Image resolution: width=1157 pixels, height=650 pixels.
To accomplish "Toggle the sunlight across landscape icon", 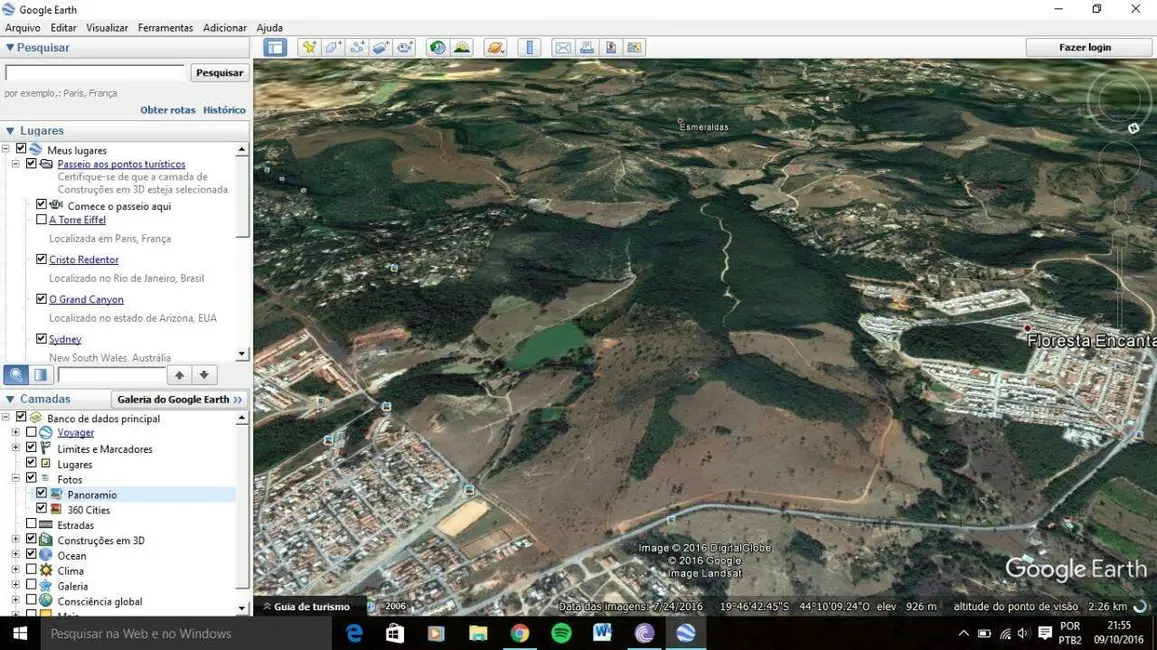I will coord(461,47).
